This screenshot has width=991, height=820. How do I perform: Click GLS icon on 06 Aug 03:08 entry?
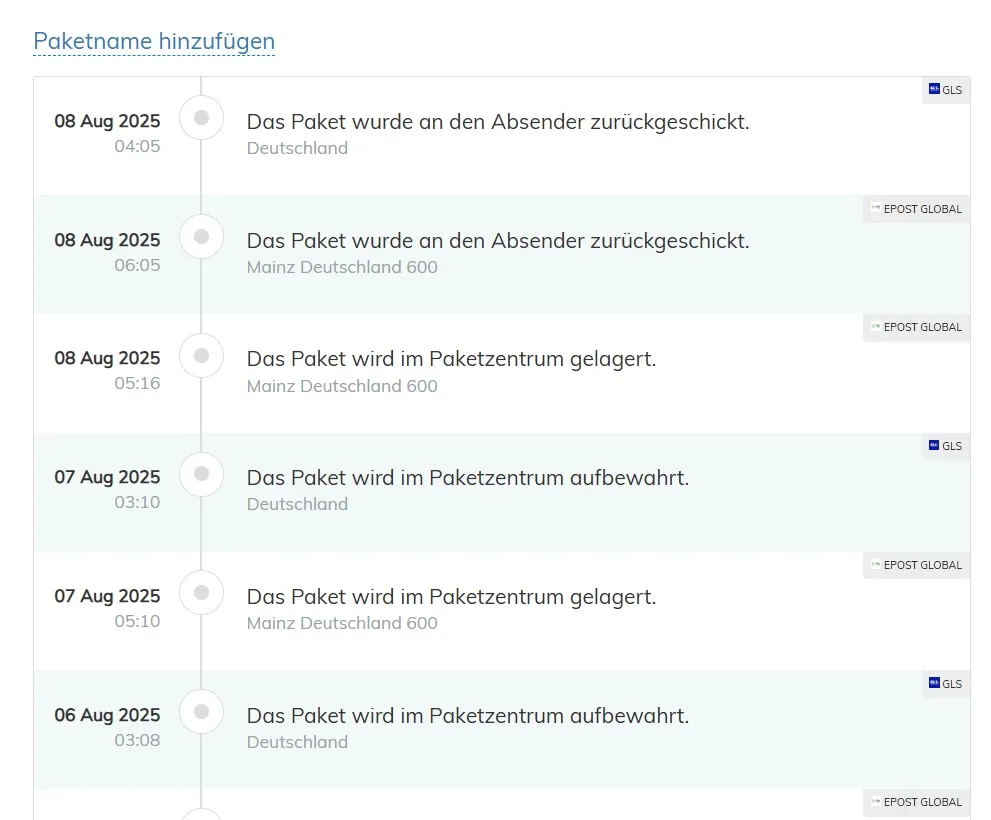pos(934,683)
